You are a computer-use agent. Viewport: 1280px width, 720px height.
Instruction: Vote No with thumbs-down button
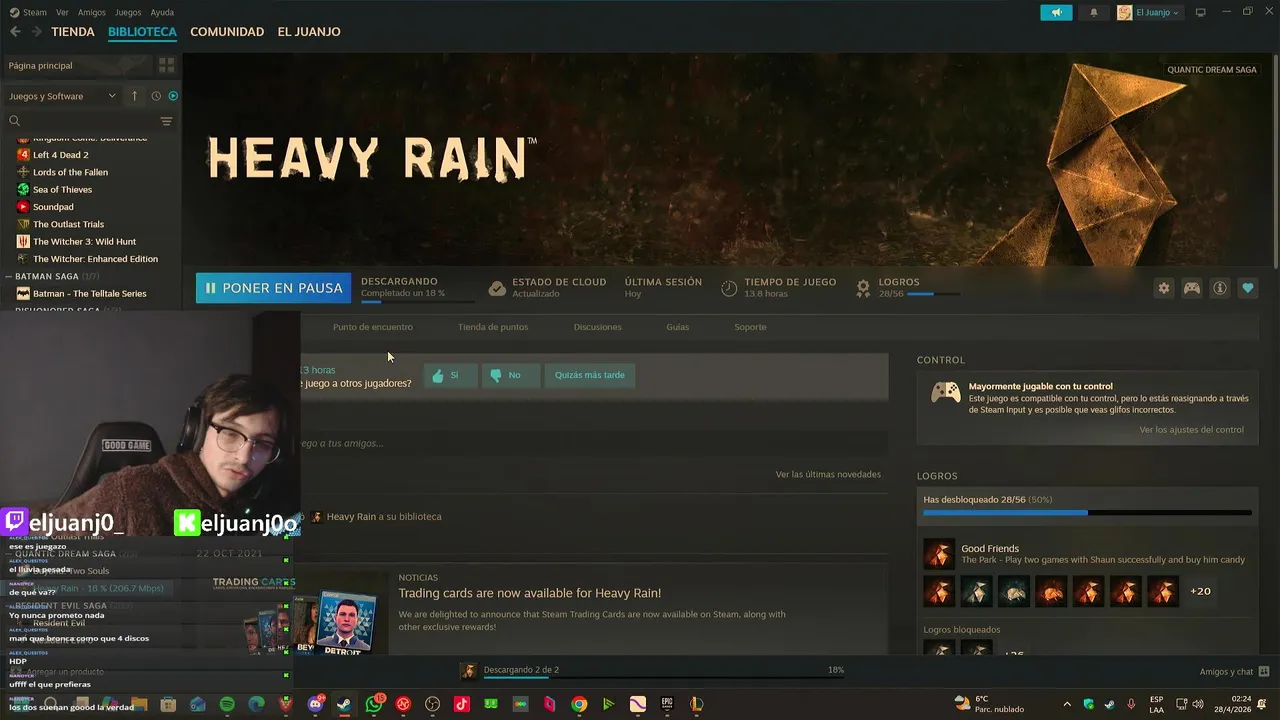[x=510, y=375]
